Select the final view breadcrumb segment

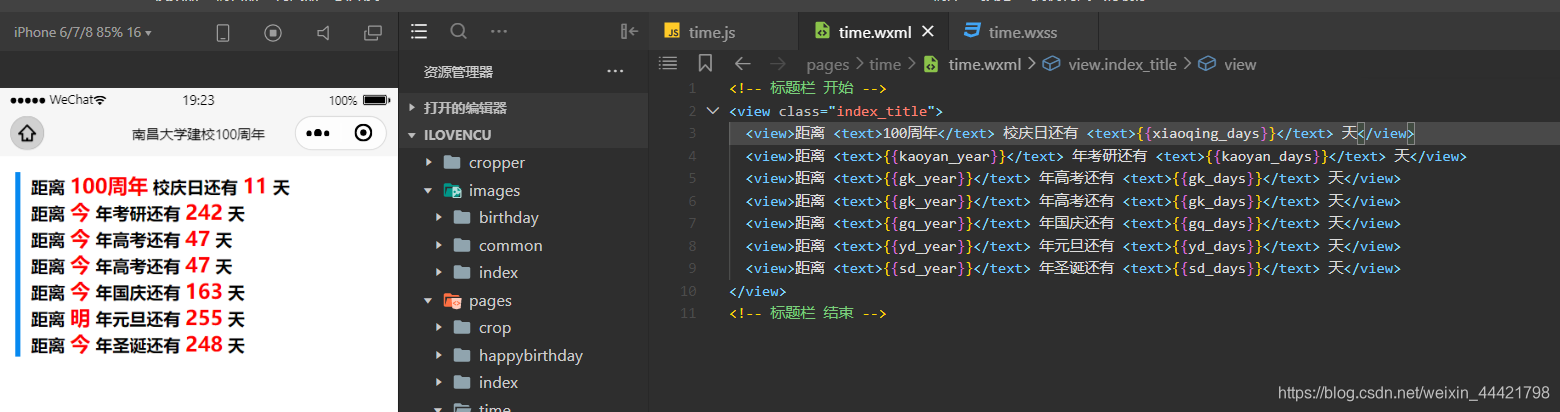coord(1227,64)
